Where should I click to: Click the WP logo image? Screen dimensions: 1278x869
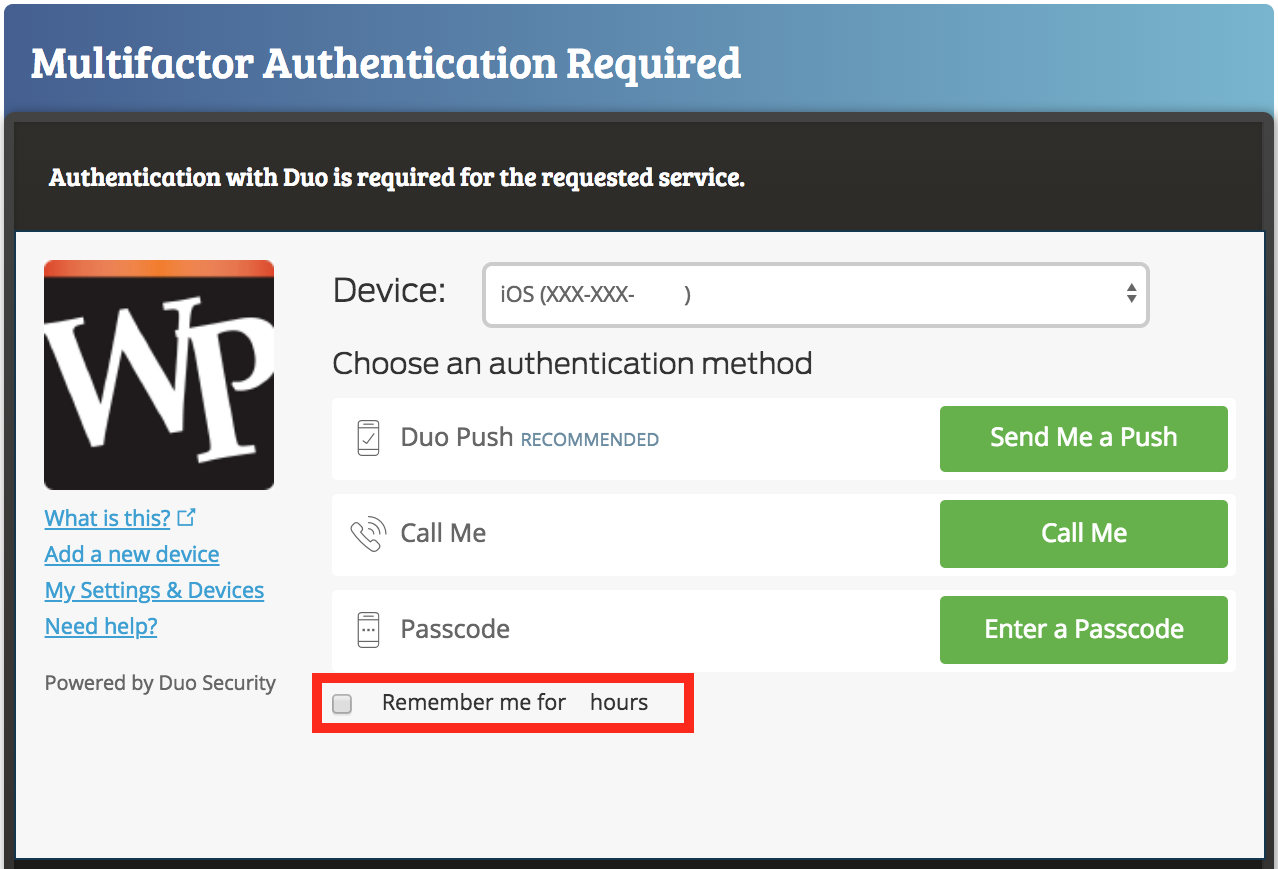[159, 375]
